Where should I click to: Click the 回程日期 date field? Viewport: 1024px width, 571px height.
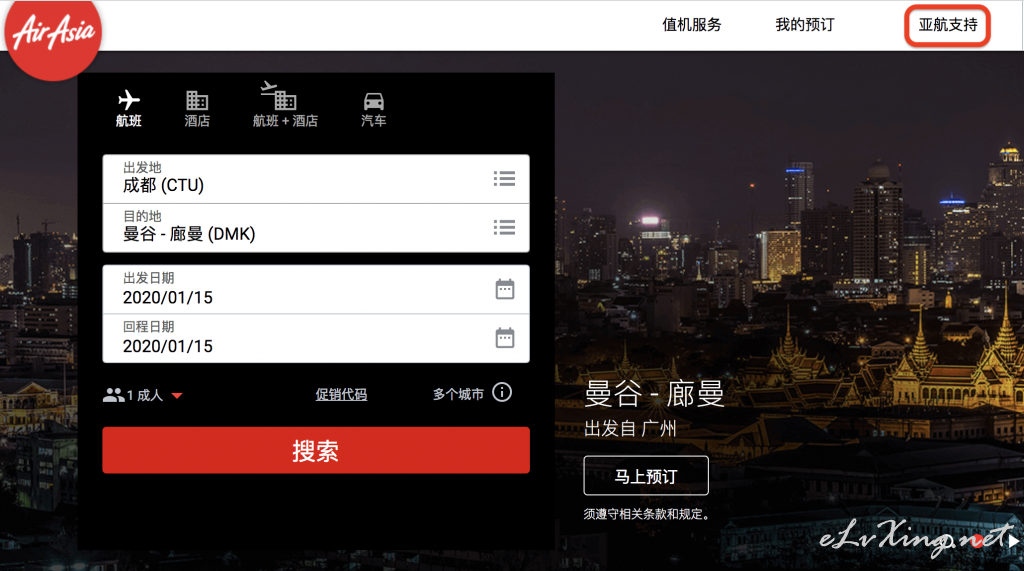point(316,338)
